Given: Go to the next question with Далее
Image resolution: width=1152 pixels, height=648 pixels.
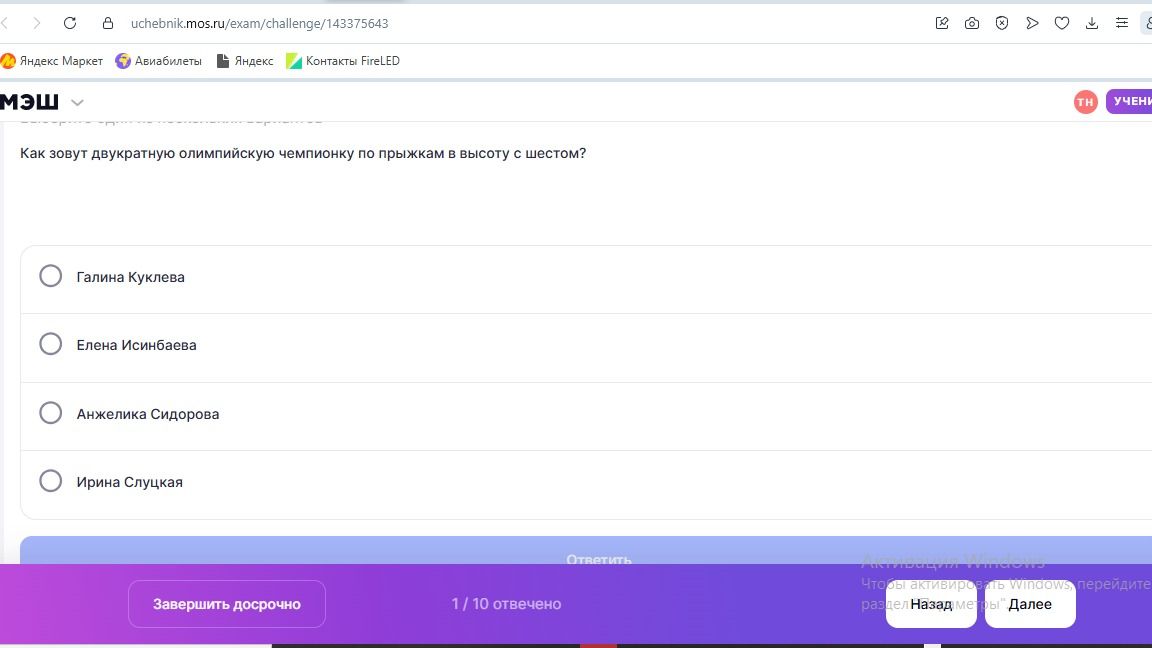Looking at the screenshot, I should [x=1030, y=604].
